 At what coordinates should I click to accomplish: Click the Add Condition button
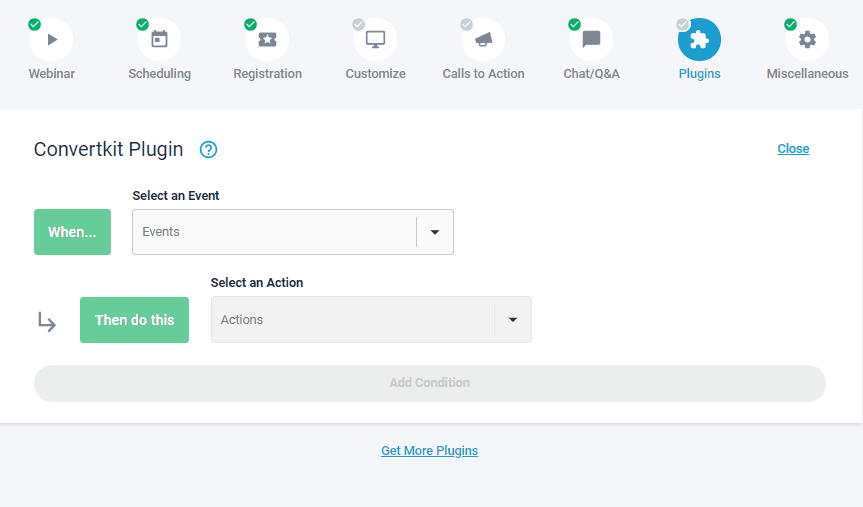pos(430,383)
